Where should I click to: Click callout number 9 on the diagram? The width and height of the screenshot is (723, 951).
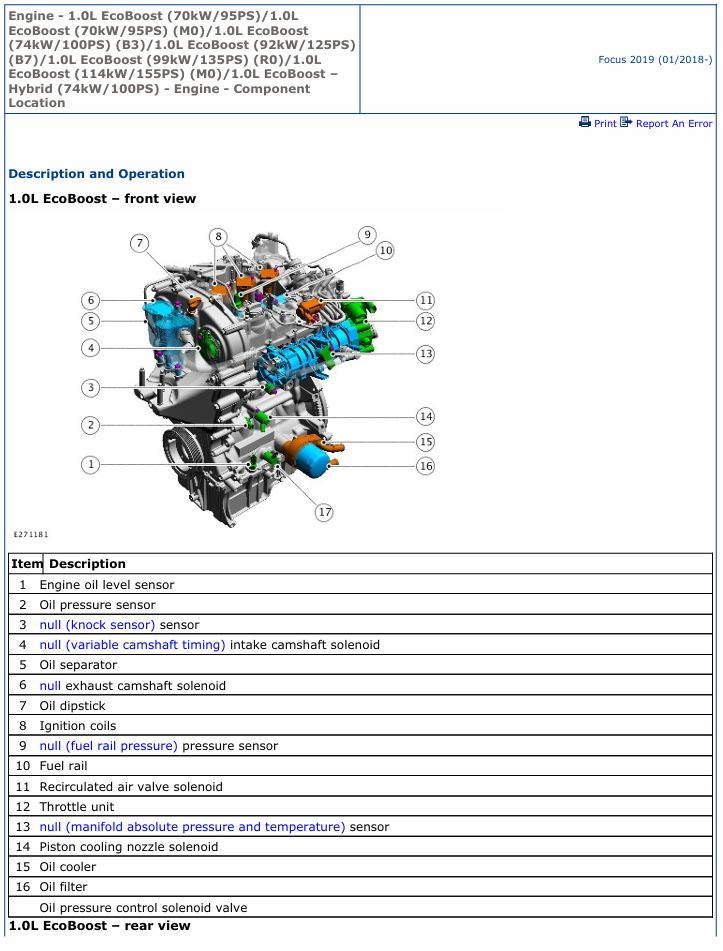pos(367,235)
